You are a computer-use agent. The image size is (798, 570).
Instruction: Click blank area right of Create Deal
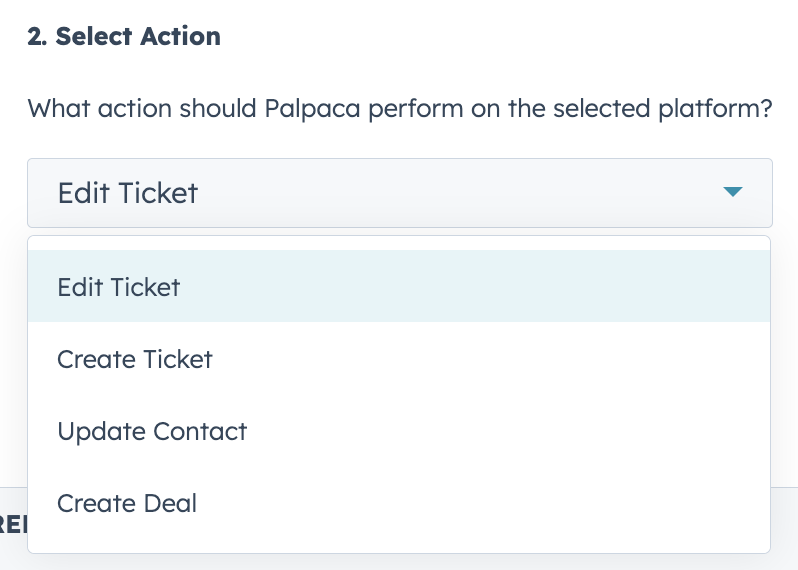tap(500, 503)
